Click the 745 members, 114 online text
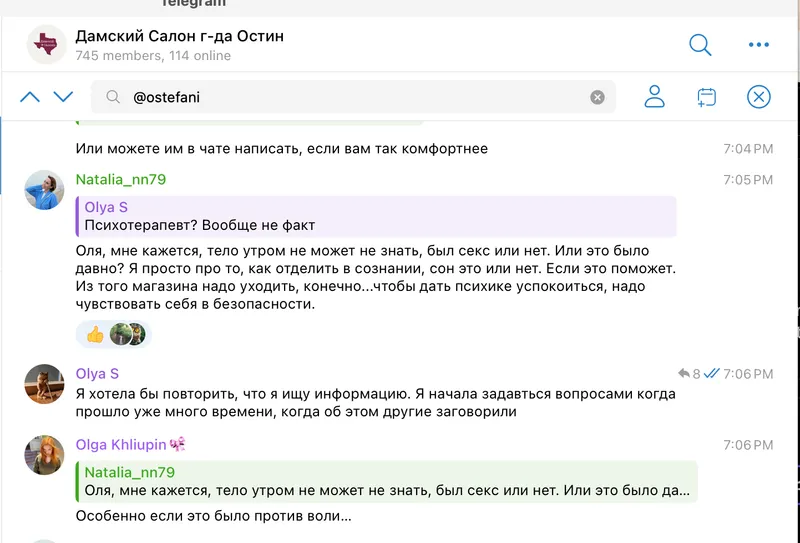 [153, 56]
